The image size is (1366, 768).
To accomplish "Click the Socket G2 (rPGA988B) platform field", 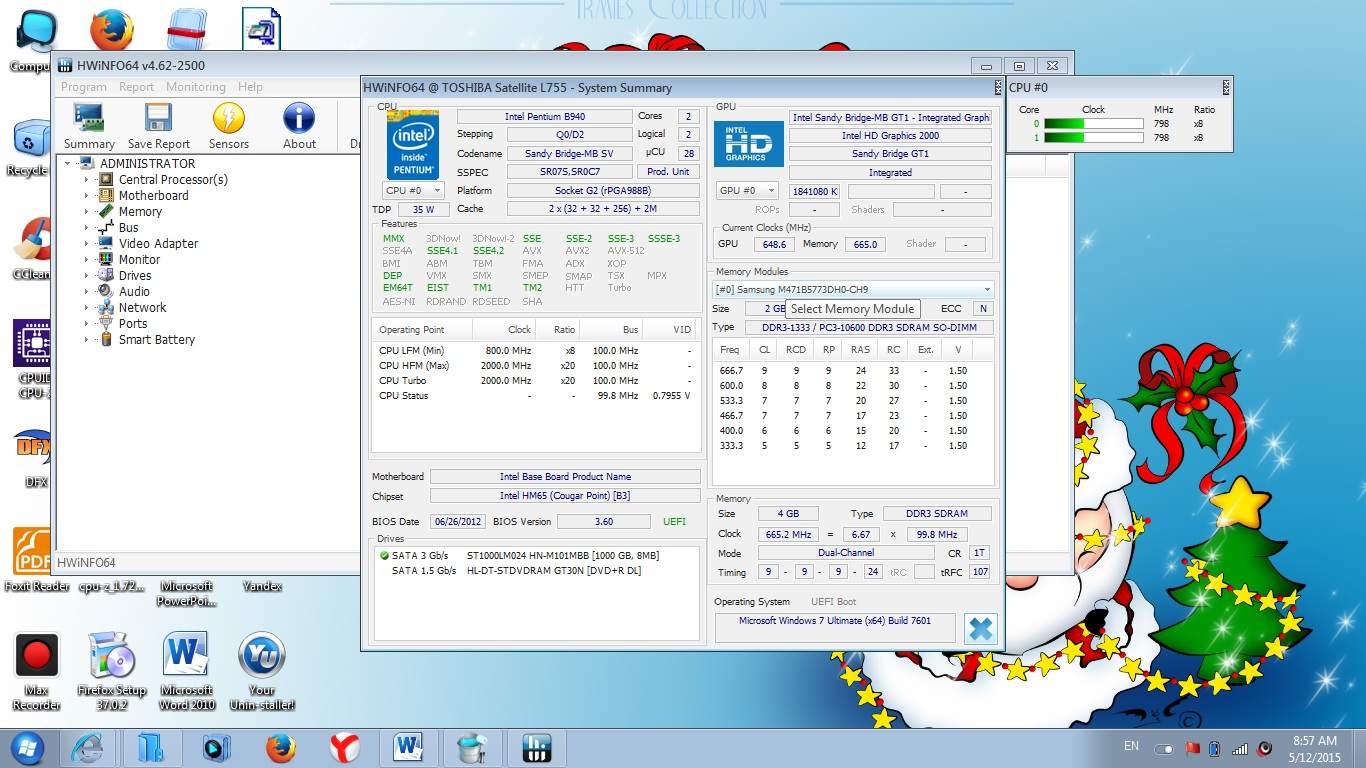I will pos(603,190).
